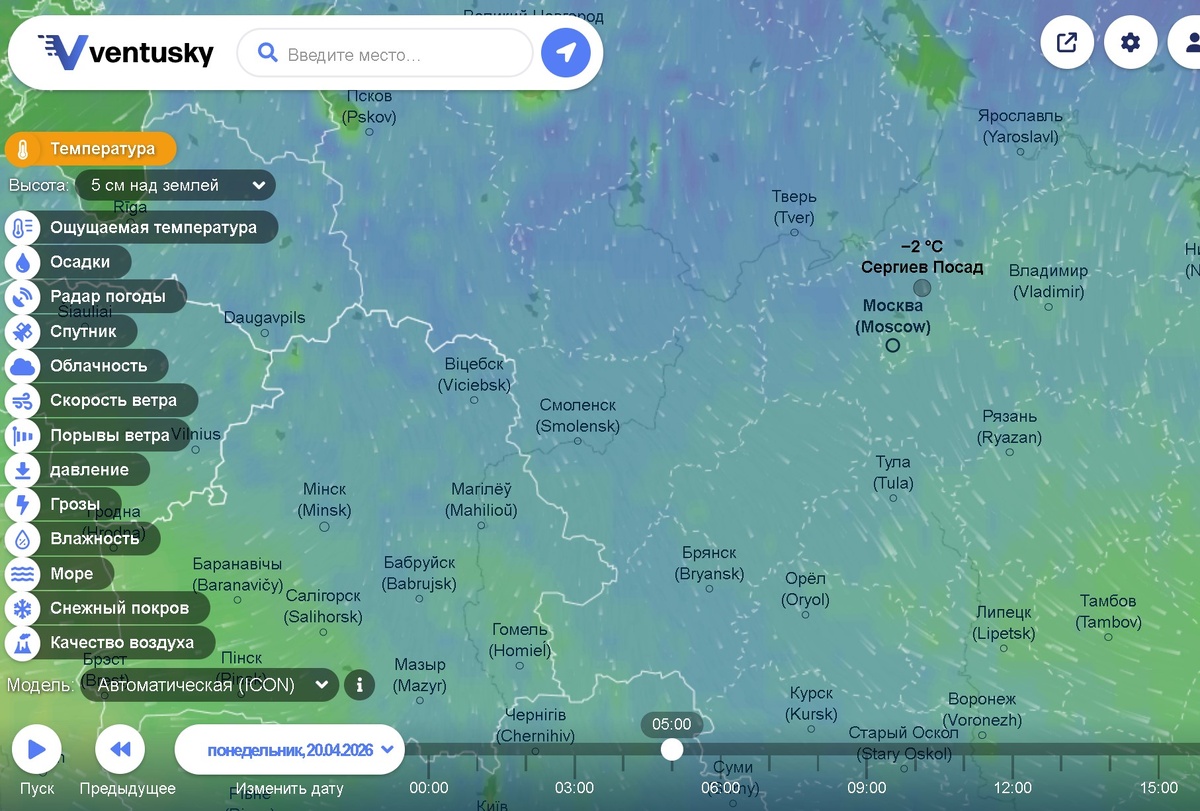The height and width of the screenshot is (811, 1200).
Task: Click the Курск (Kursk) city label
Action: pos(811,704)
